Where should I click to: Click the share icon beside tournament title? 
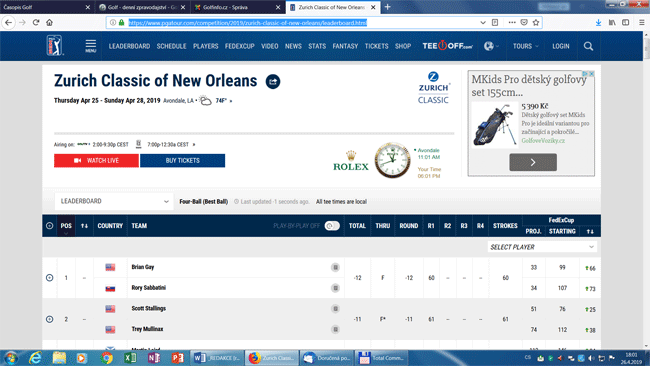tap(273, 81)
